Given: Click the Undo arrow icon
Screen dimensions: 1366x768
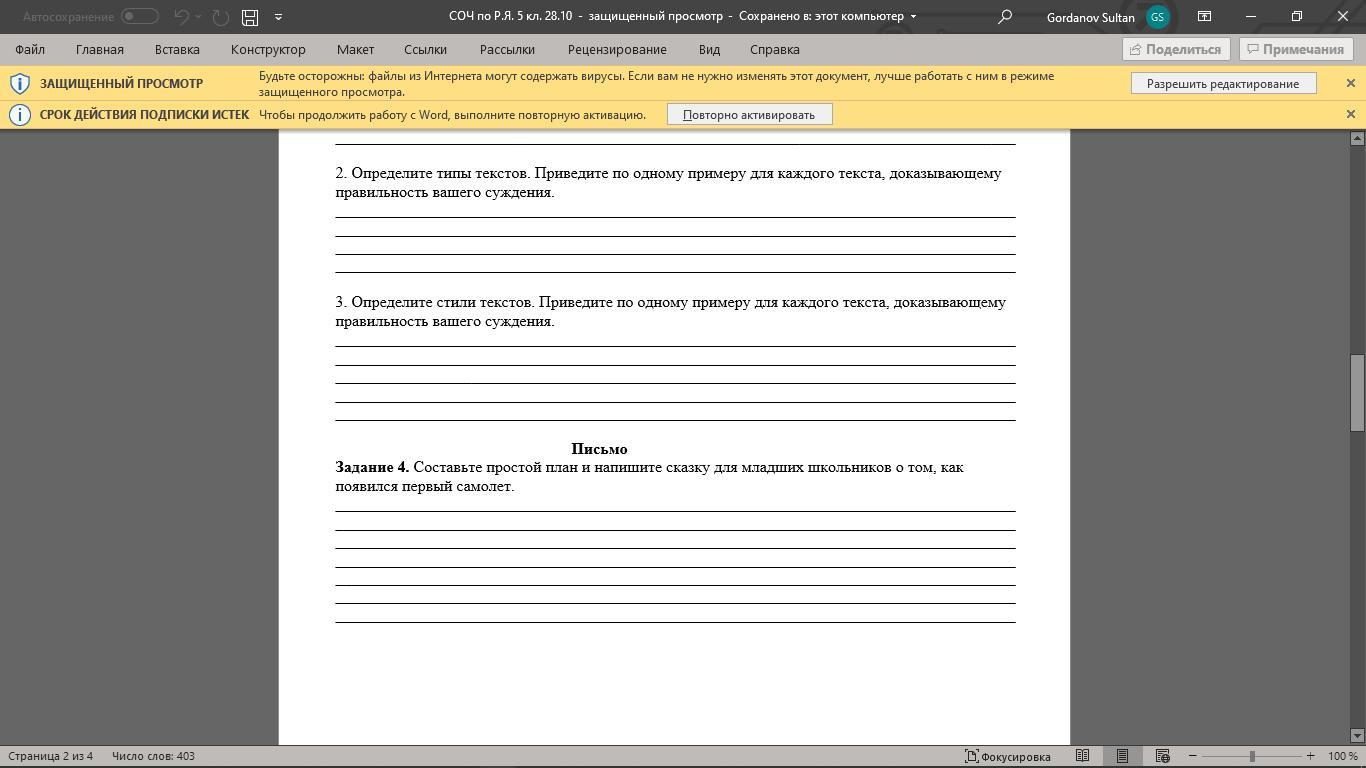Looking at the screenshot, I should [x=181, y=17].
